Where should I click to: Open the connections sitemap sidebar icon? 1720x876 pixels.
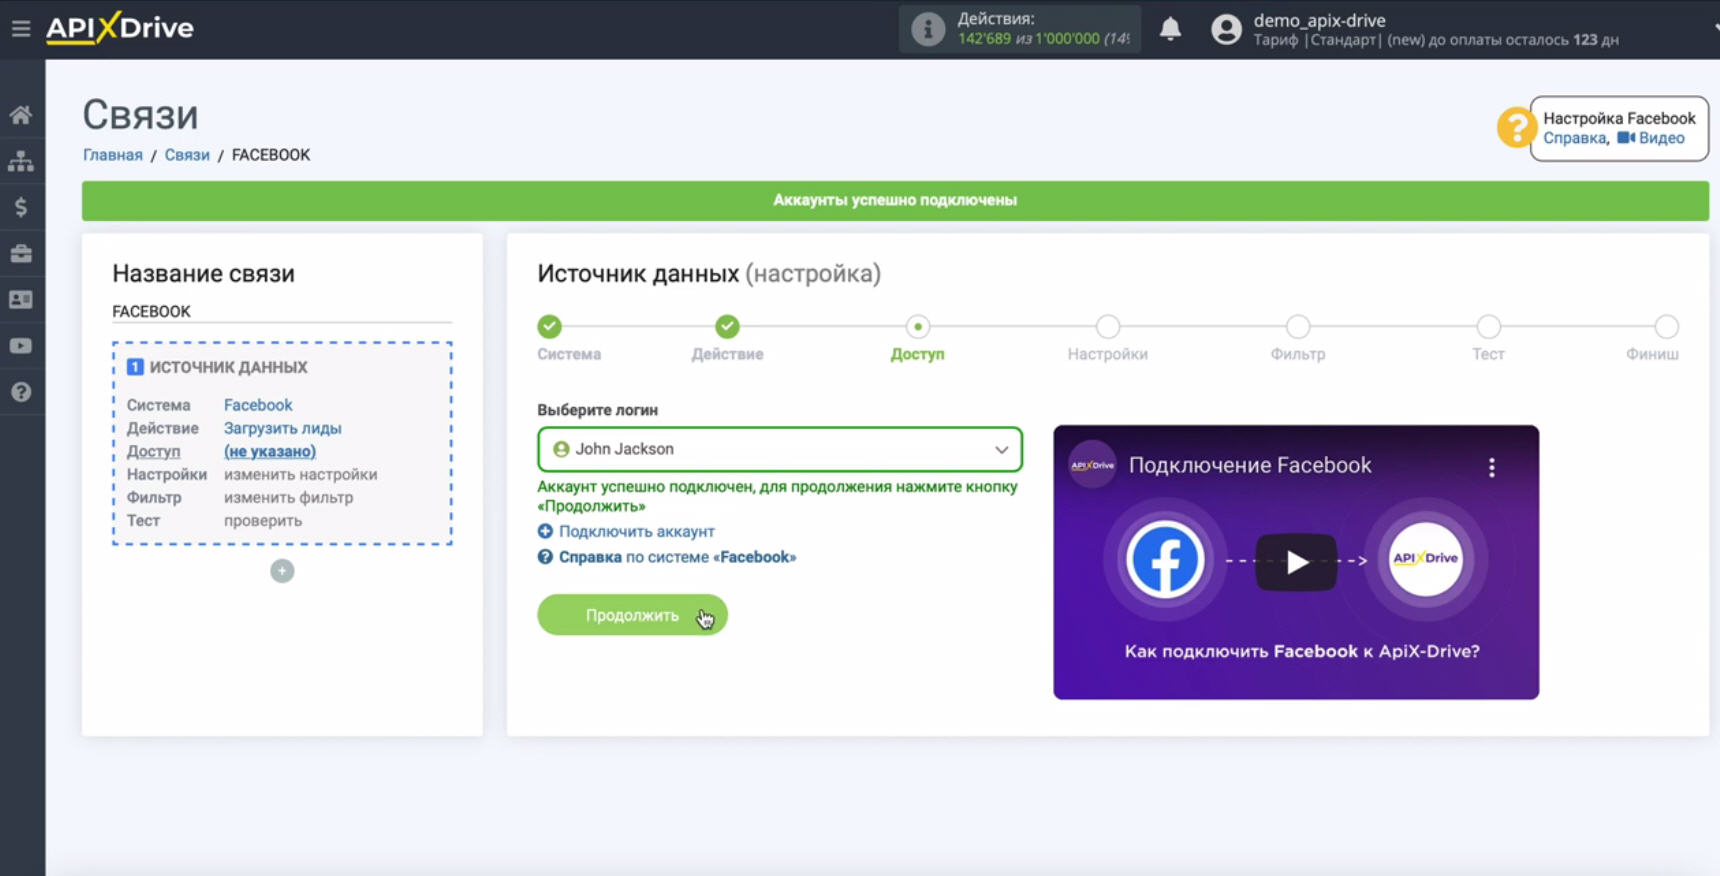[21, 161]
